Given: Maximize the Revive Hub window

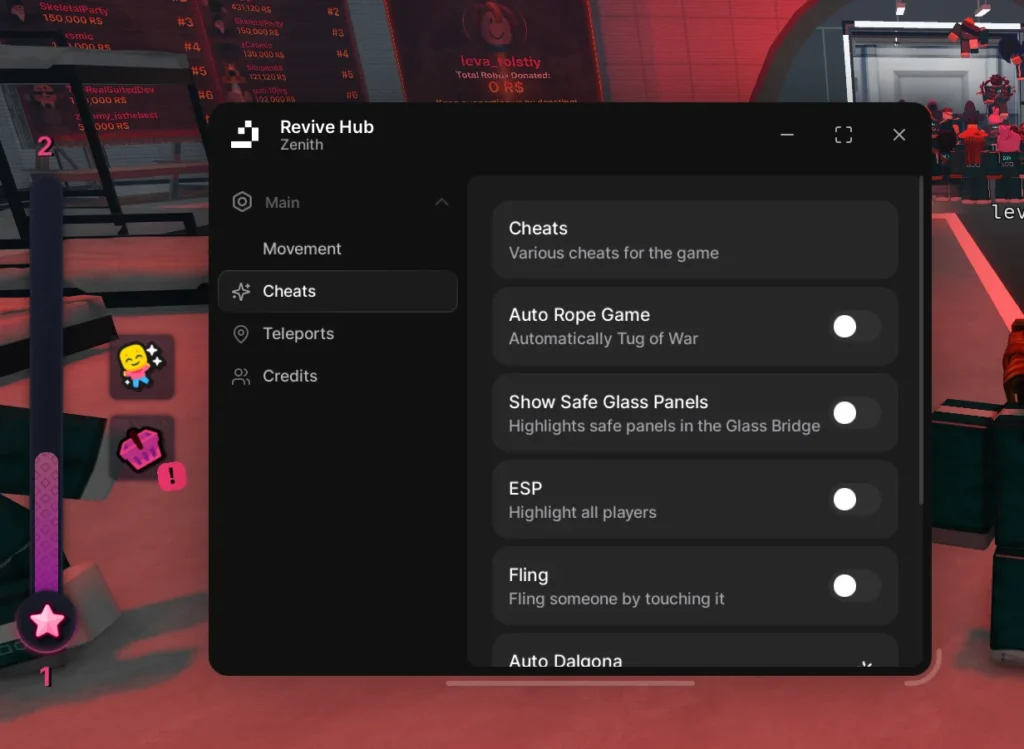Looking at the screenshot, I should click(x=843, y=135).
